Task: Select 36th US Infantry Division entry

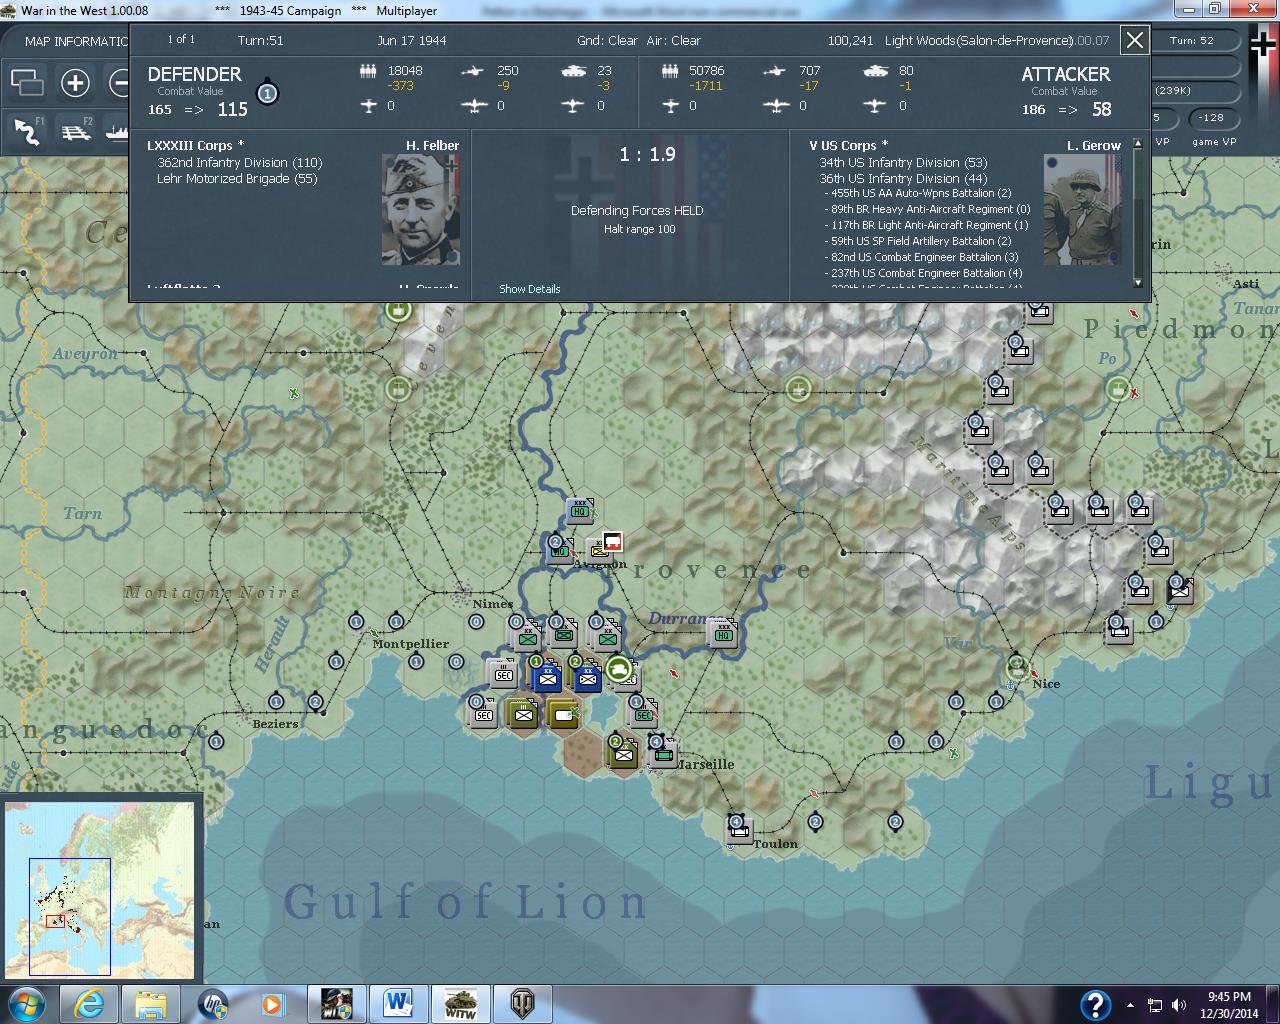Action: click(x=902, y=178)
